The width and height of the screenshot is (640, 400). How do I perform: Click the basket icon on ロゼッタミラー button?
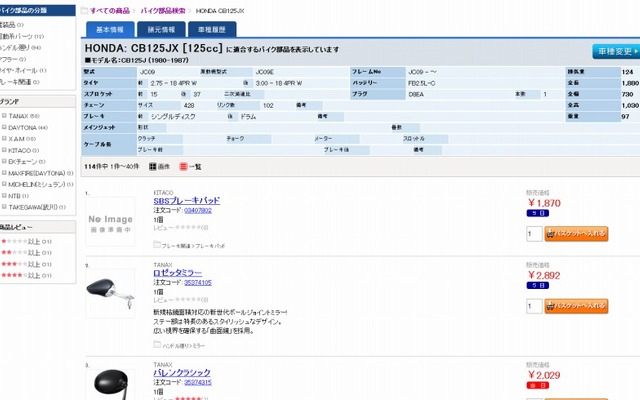(x=550, y=306)
